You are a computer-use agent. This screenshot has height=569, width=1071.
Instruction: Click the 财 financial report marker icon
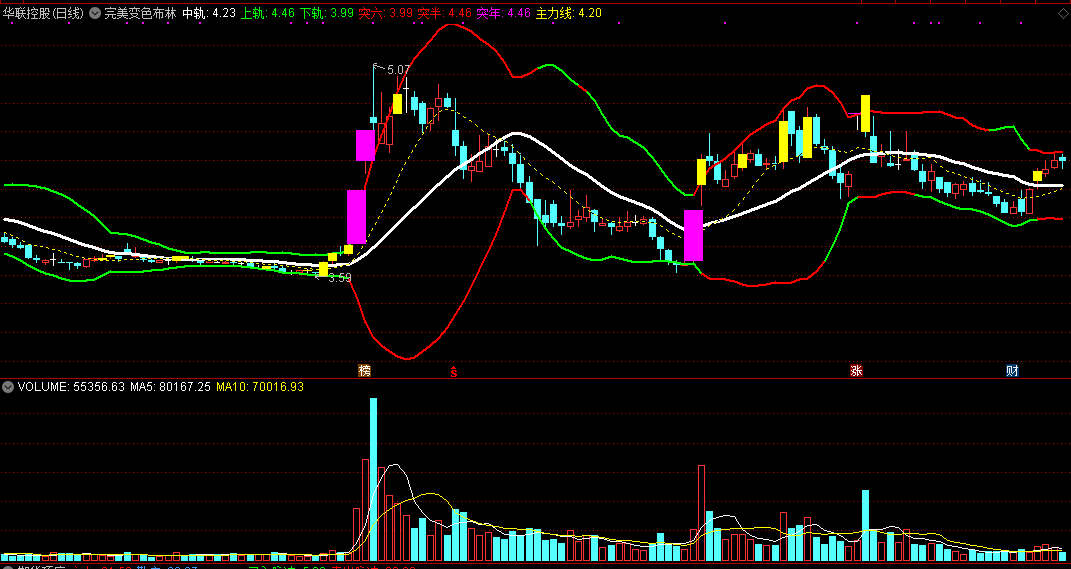point(1012,371)
